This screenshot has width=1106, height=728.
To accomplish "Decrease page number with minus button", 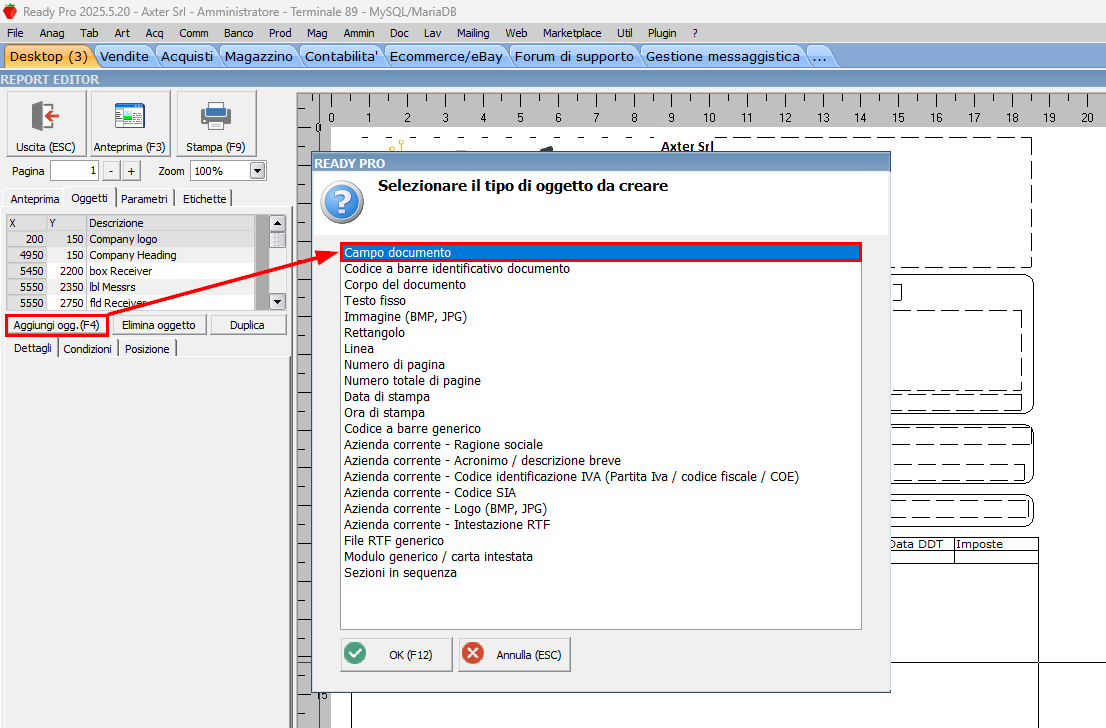I will click(x=111, y=171).
